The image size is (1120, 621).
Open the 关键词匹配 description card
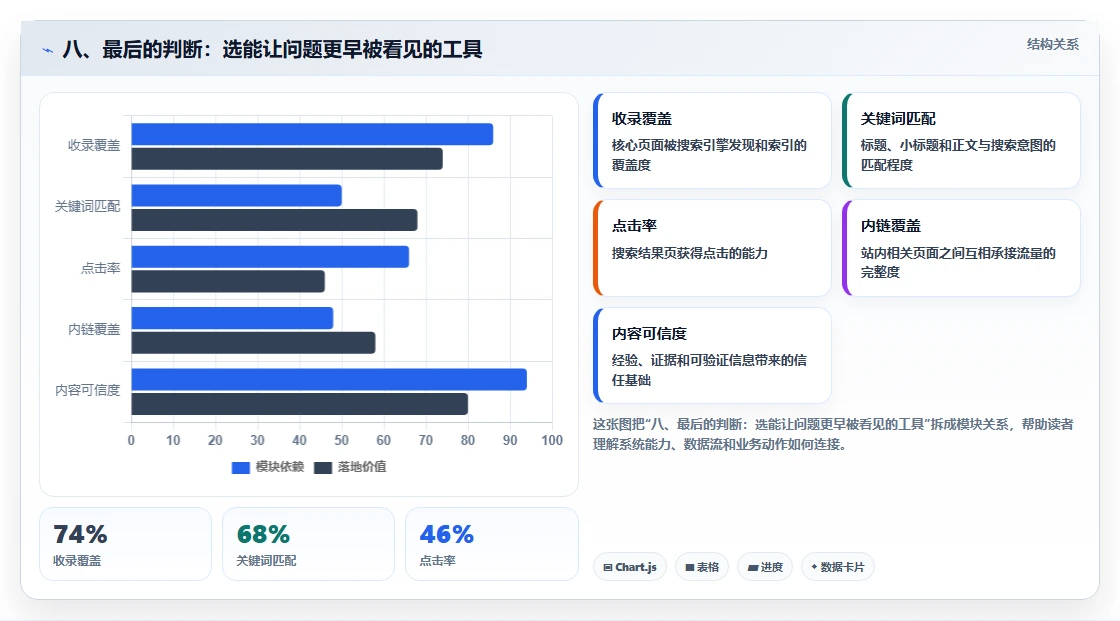(961, 140)
